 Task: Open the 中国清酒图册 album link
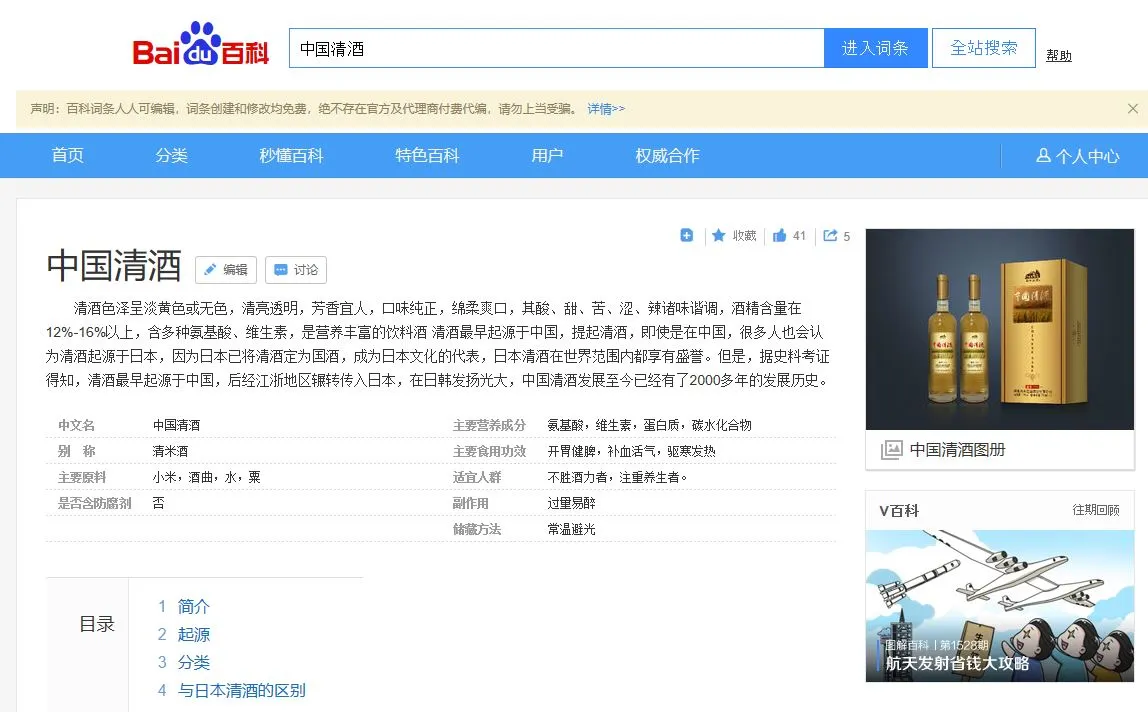[957, 450]
